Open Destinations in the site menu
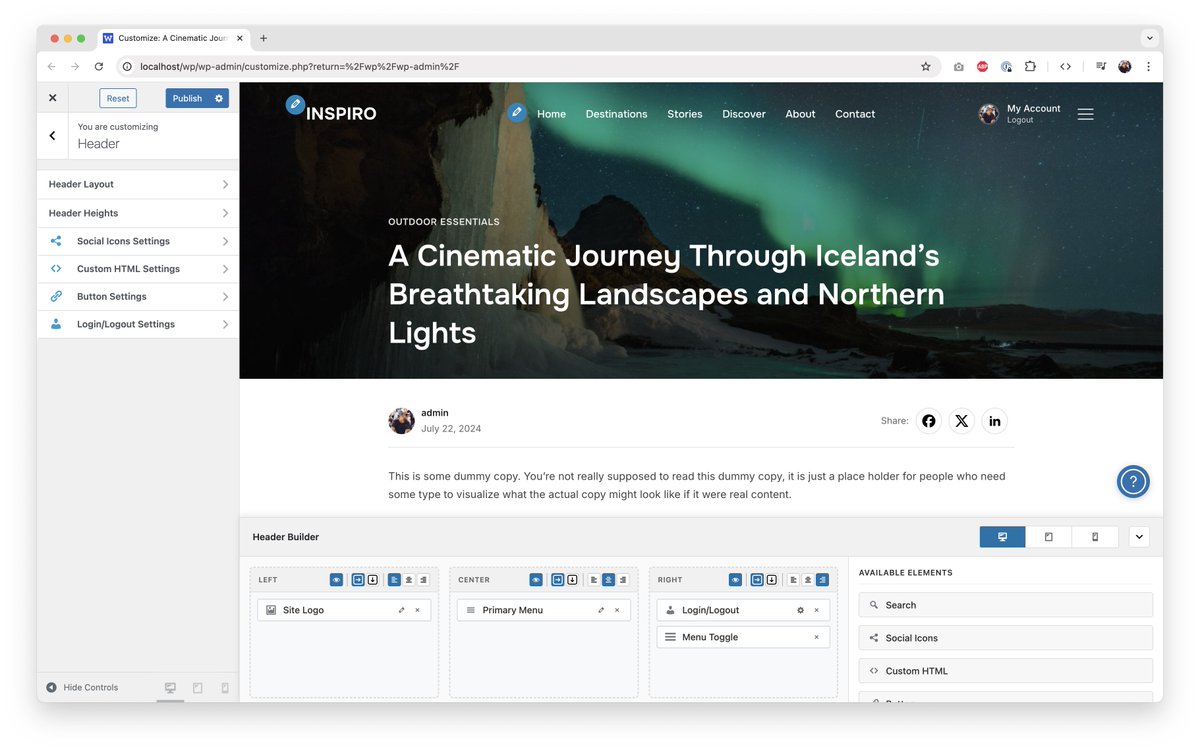The height and width of the screenshot is (751, 1200). click(616, 114)
